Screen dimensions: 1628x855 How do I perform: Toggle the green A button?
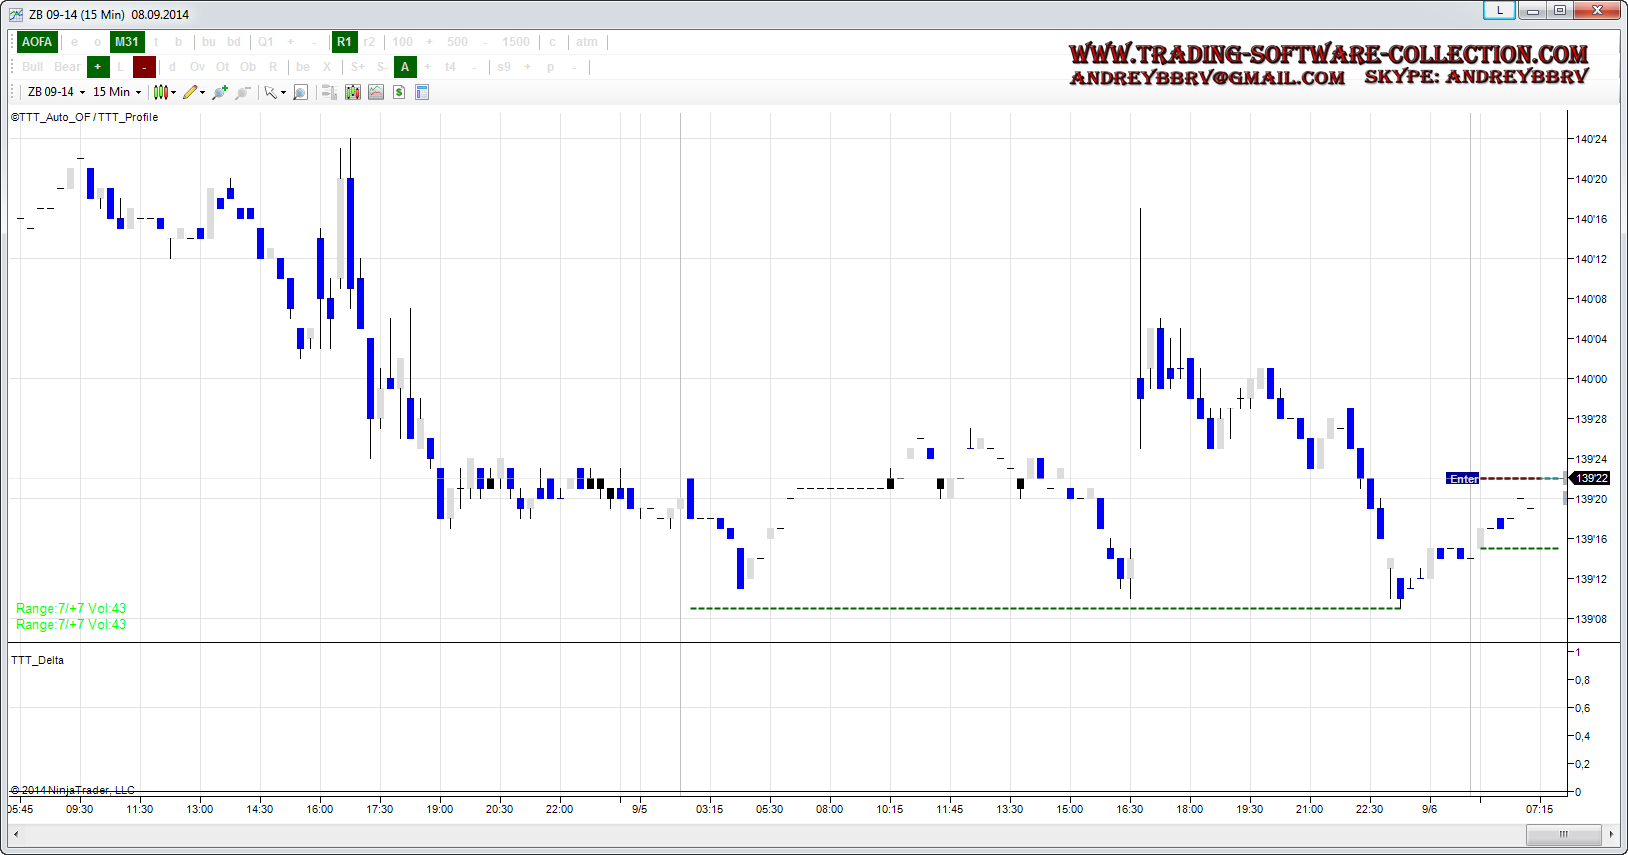tap(405, 67)
